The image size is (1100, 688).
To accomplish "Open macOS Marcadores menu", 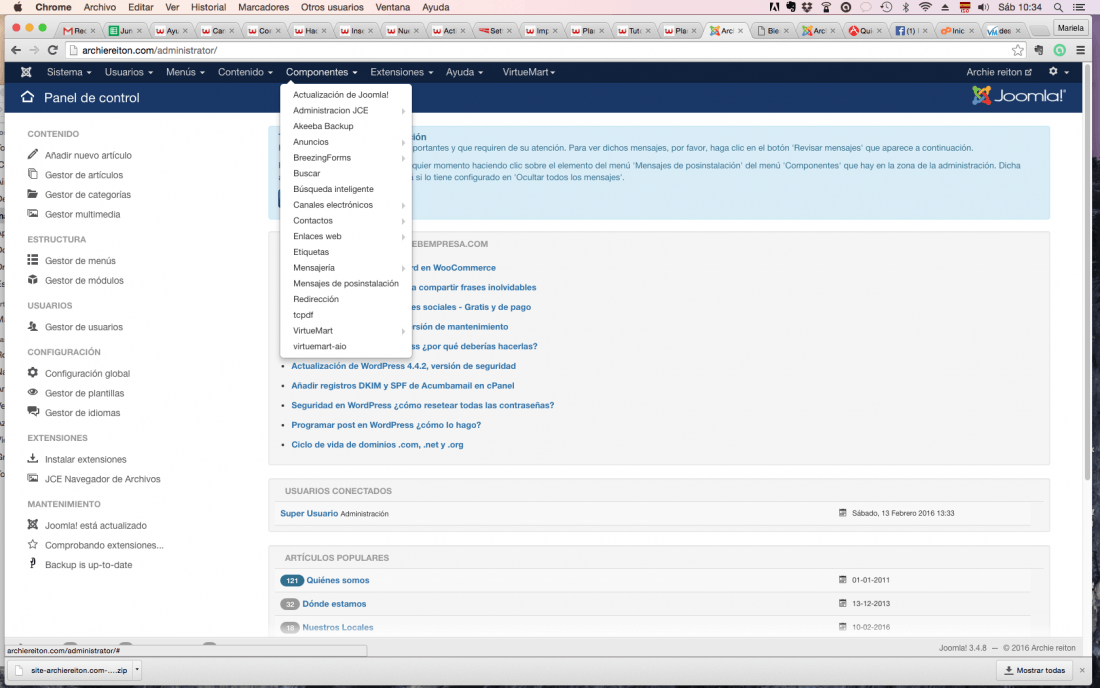I will [x=263, y=7].
